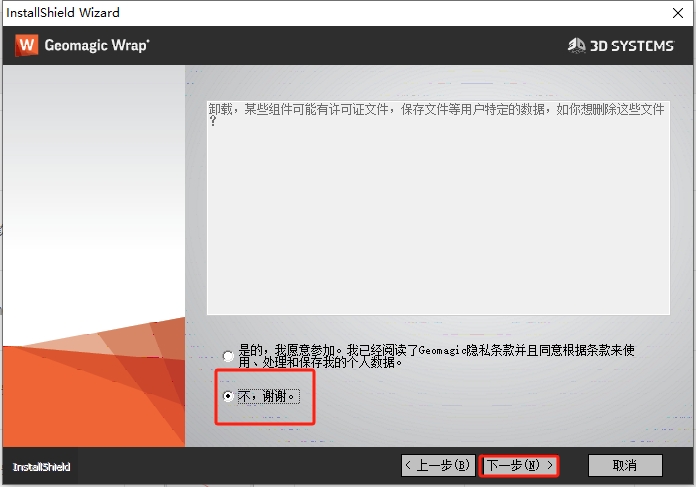Go back with the 上一步(B) button

437,465
